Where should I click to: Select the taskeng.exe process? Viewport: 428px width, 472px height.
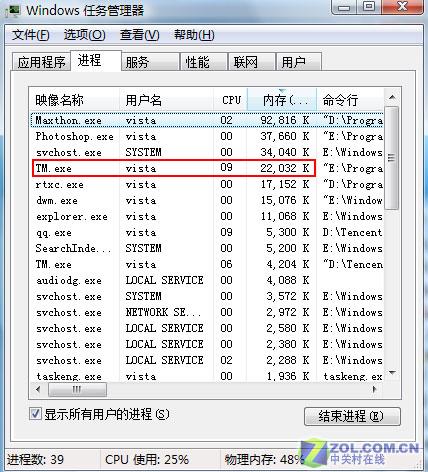click(x=207, y=376)
